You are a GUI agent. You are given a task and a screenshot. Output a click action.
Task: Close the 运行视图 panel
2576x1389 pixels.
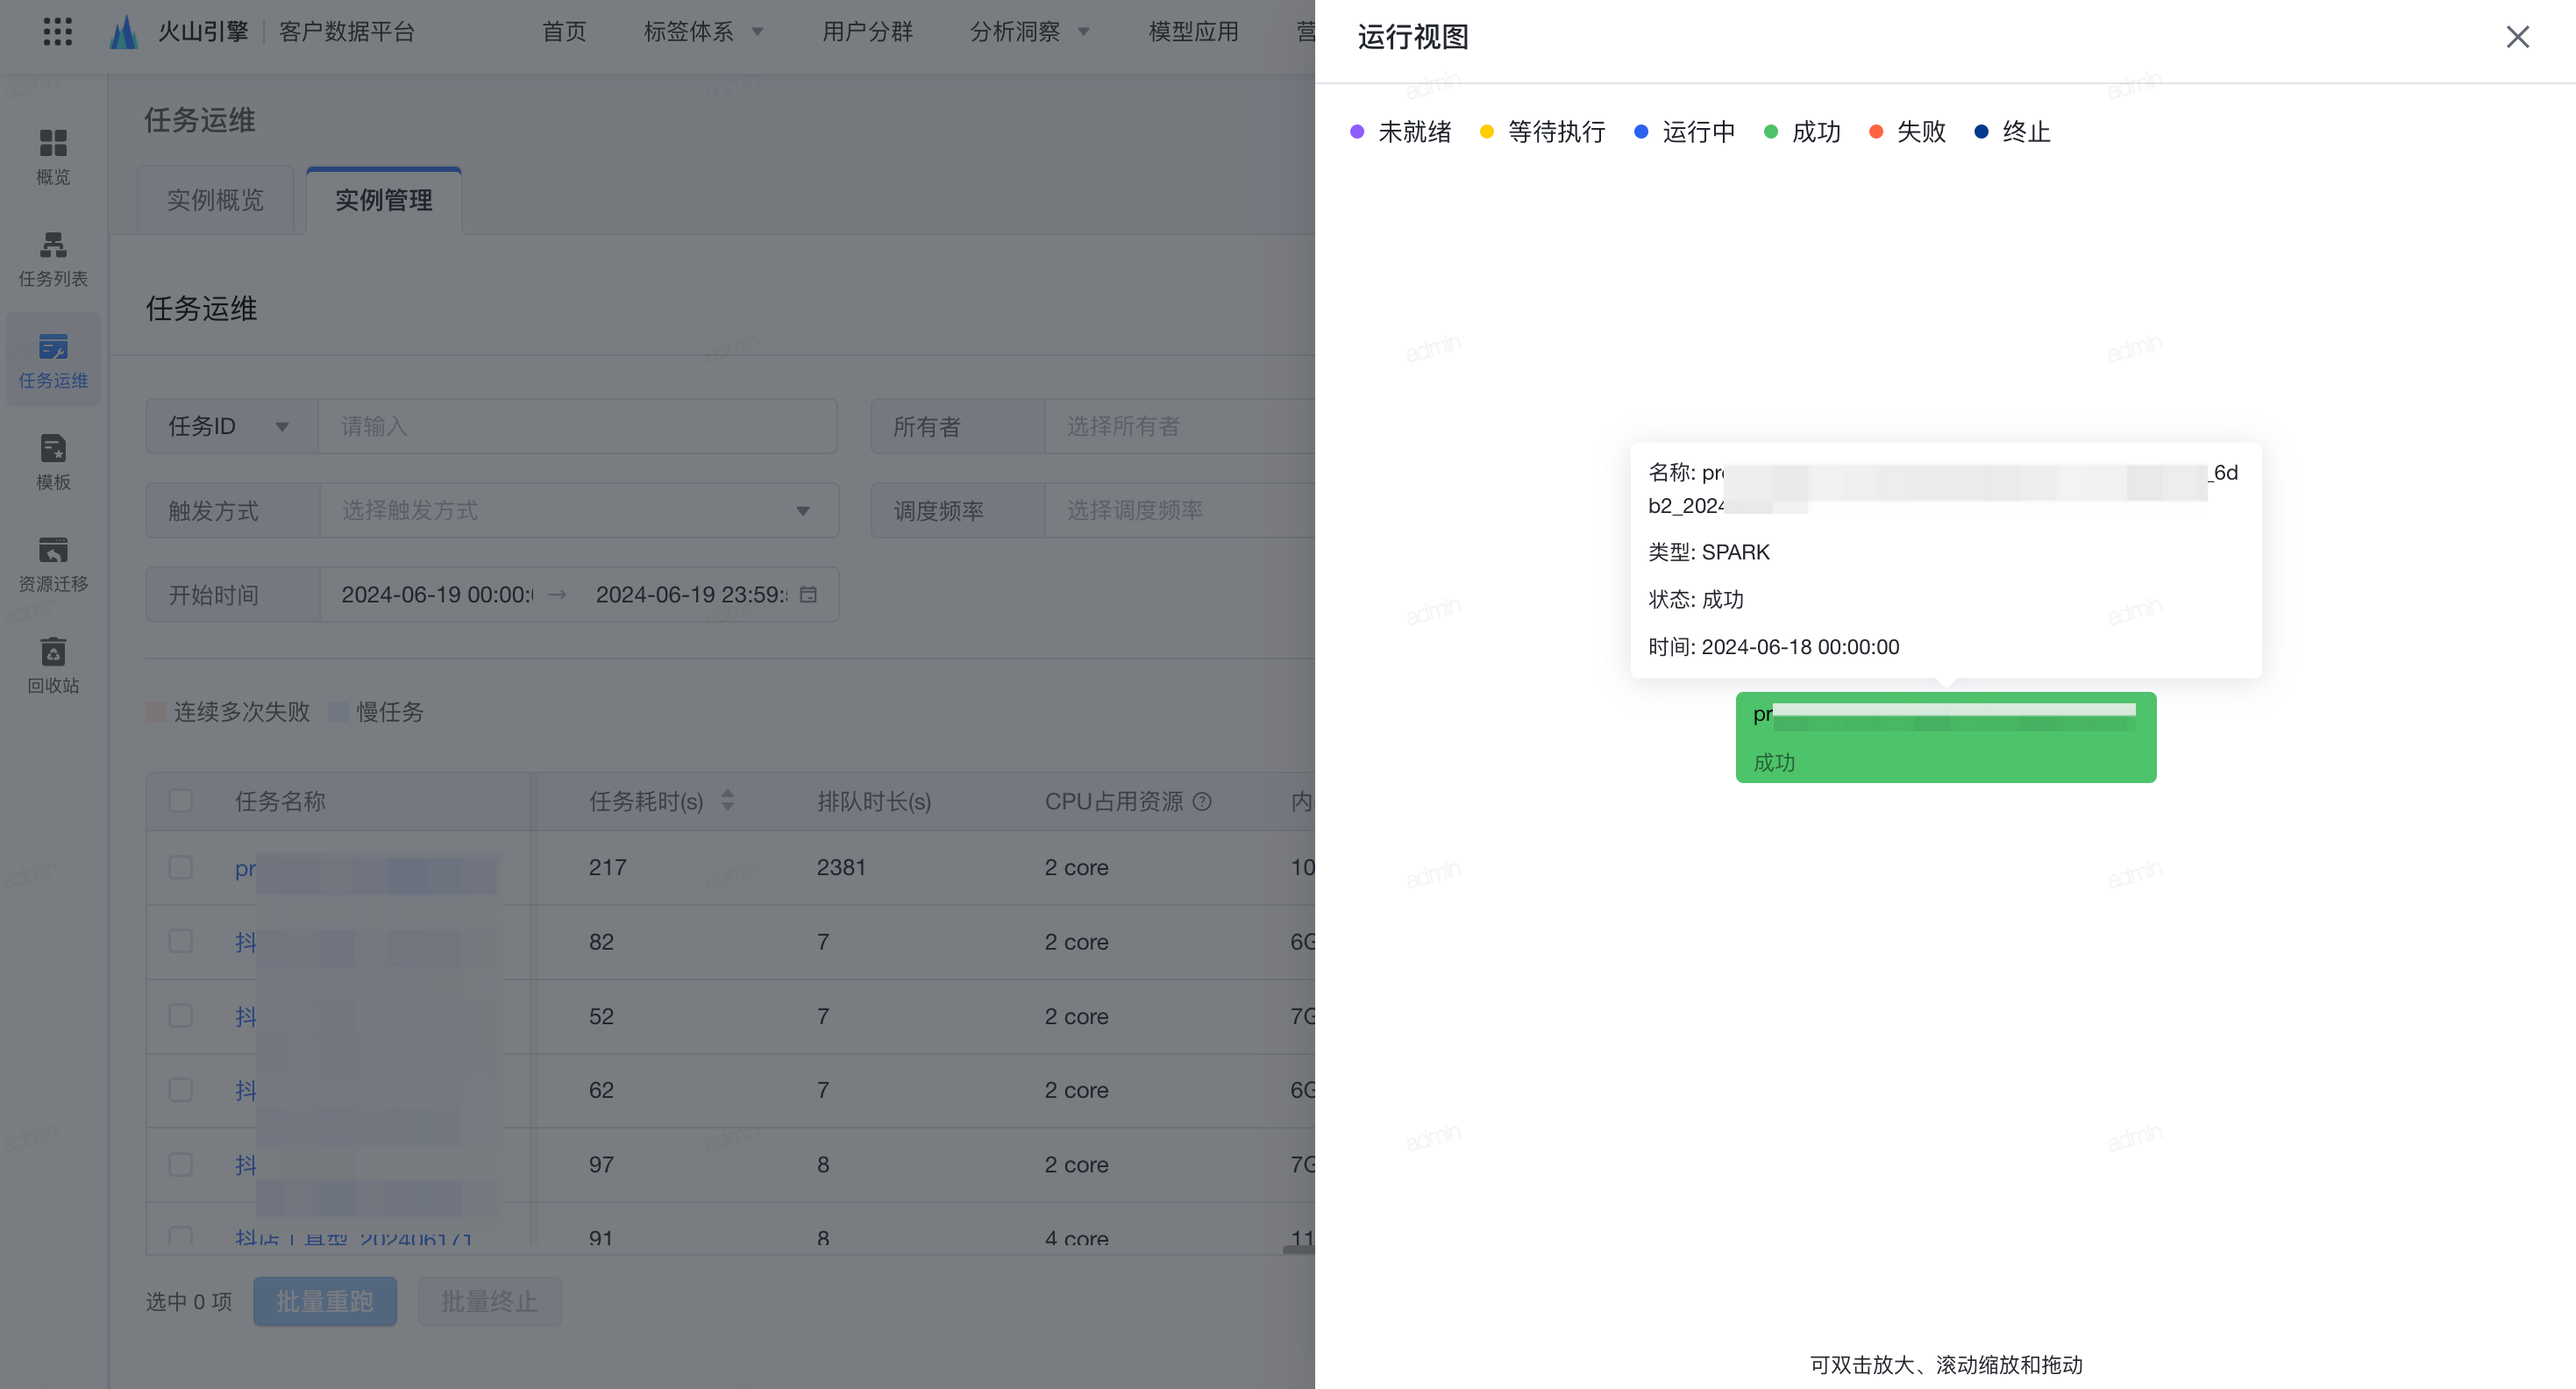(2516, 37)
